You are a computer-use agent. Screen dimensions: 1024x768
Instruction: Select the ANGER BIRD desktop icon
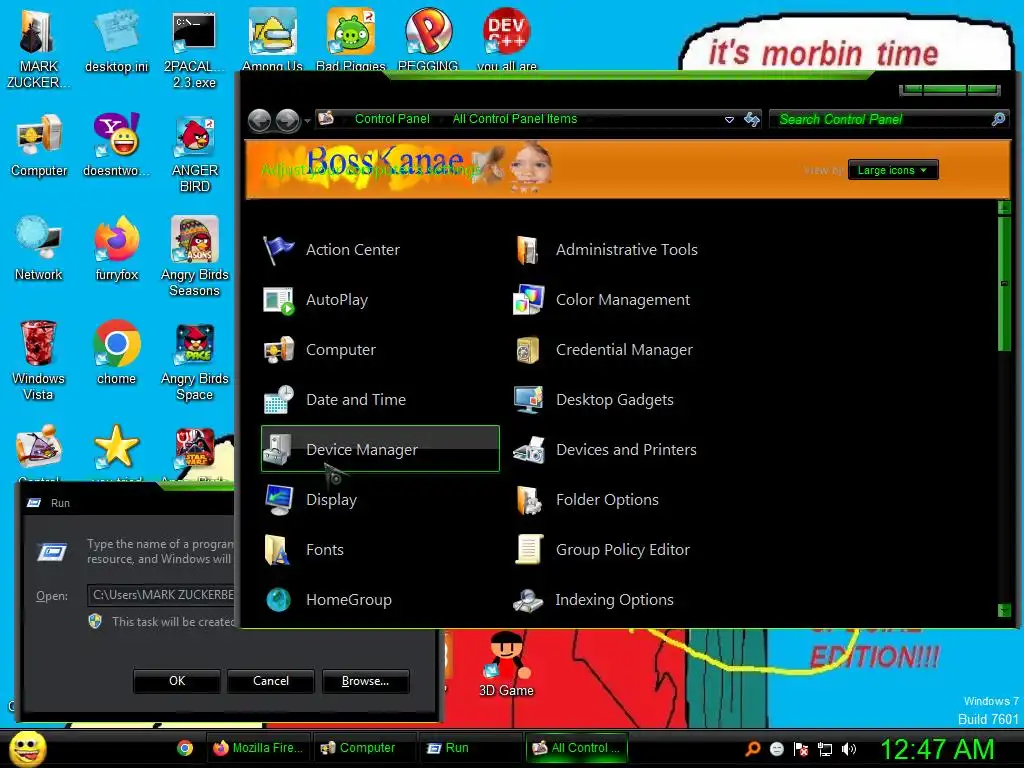[x=195, y=154]
